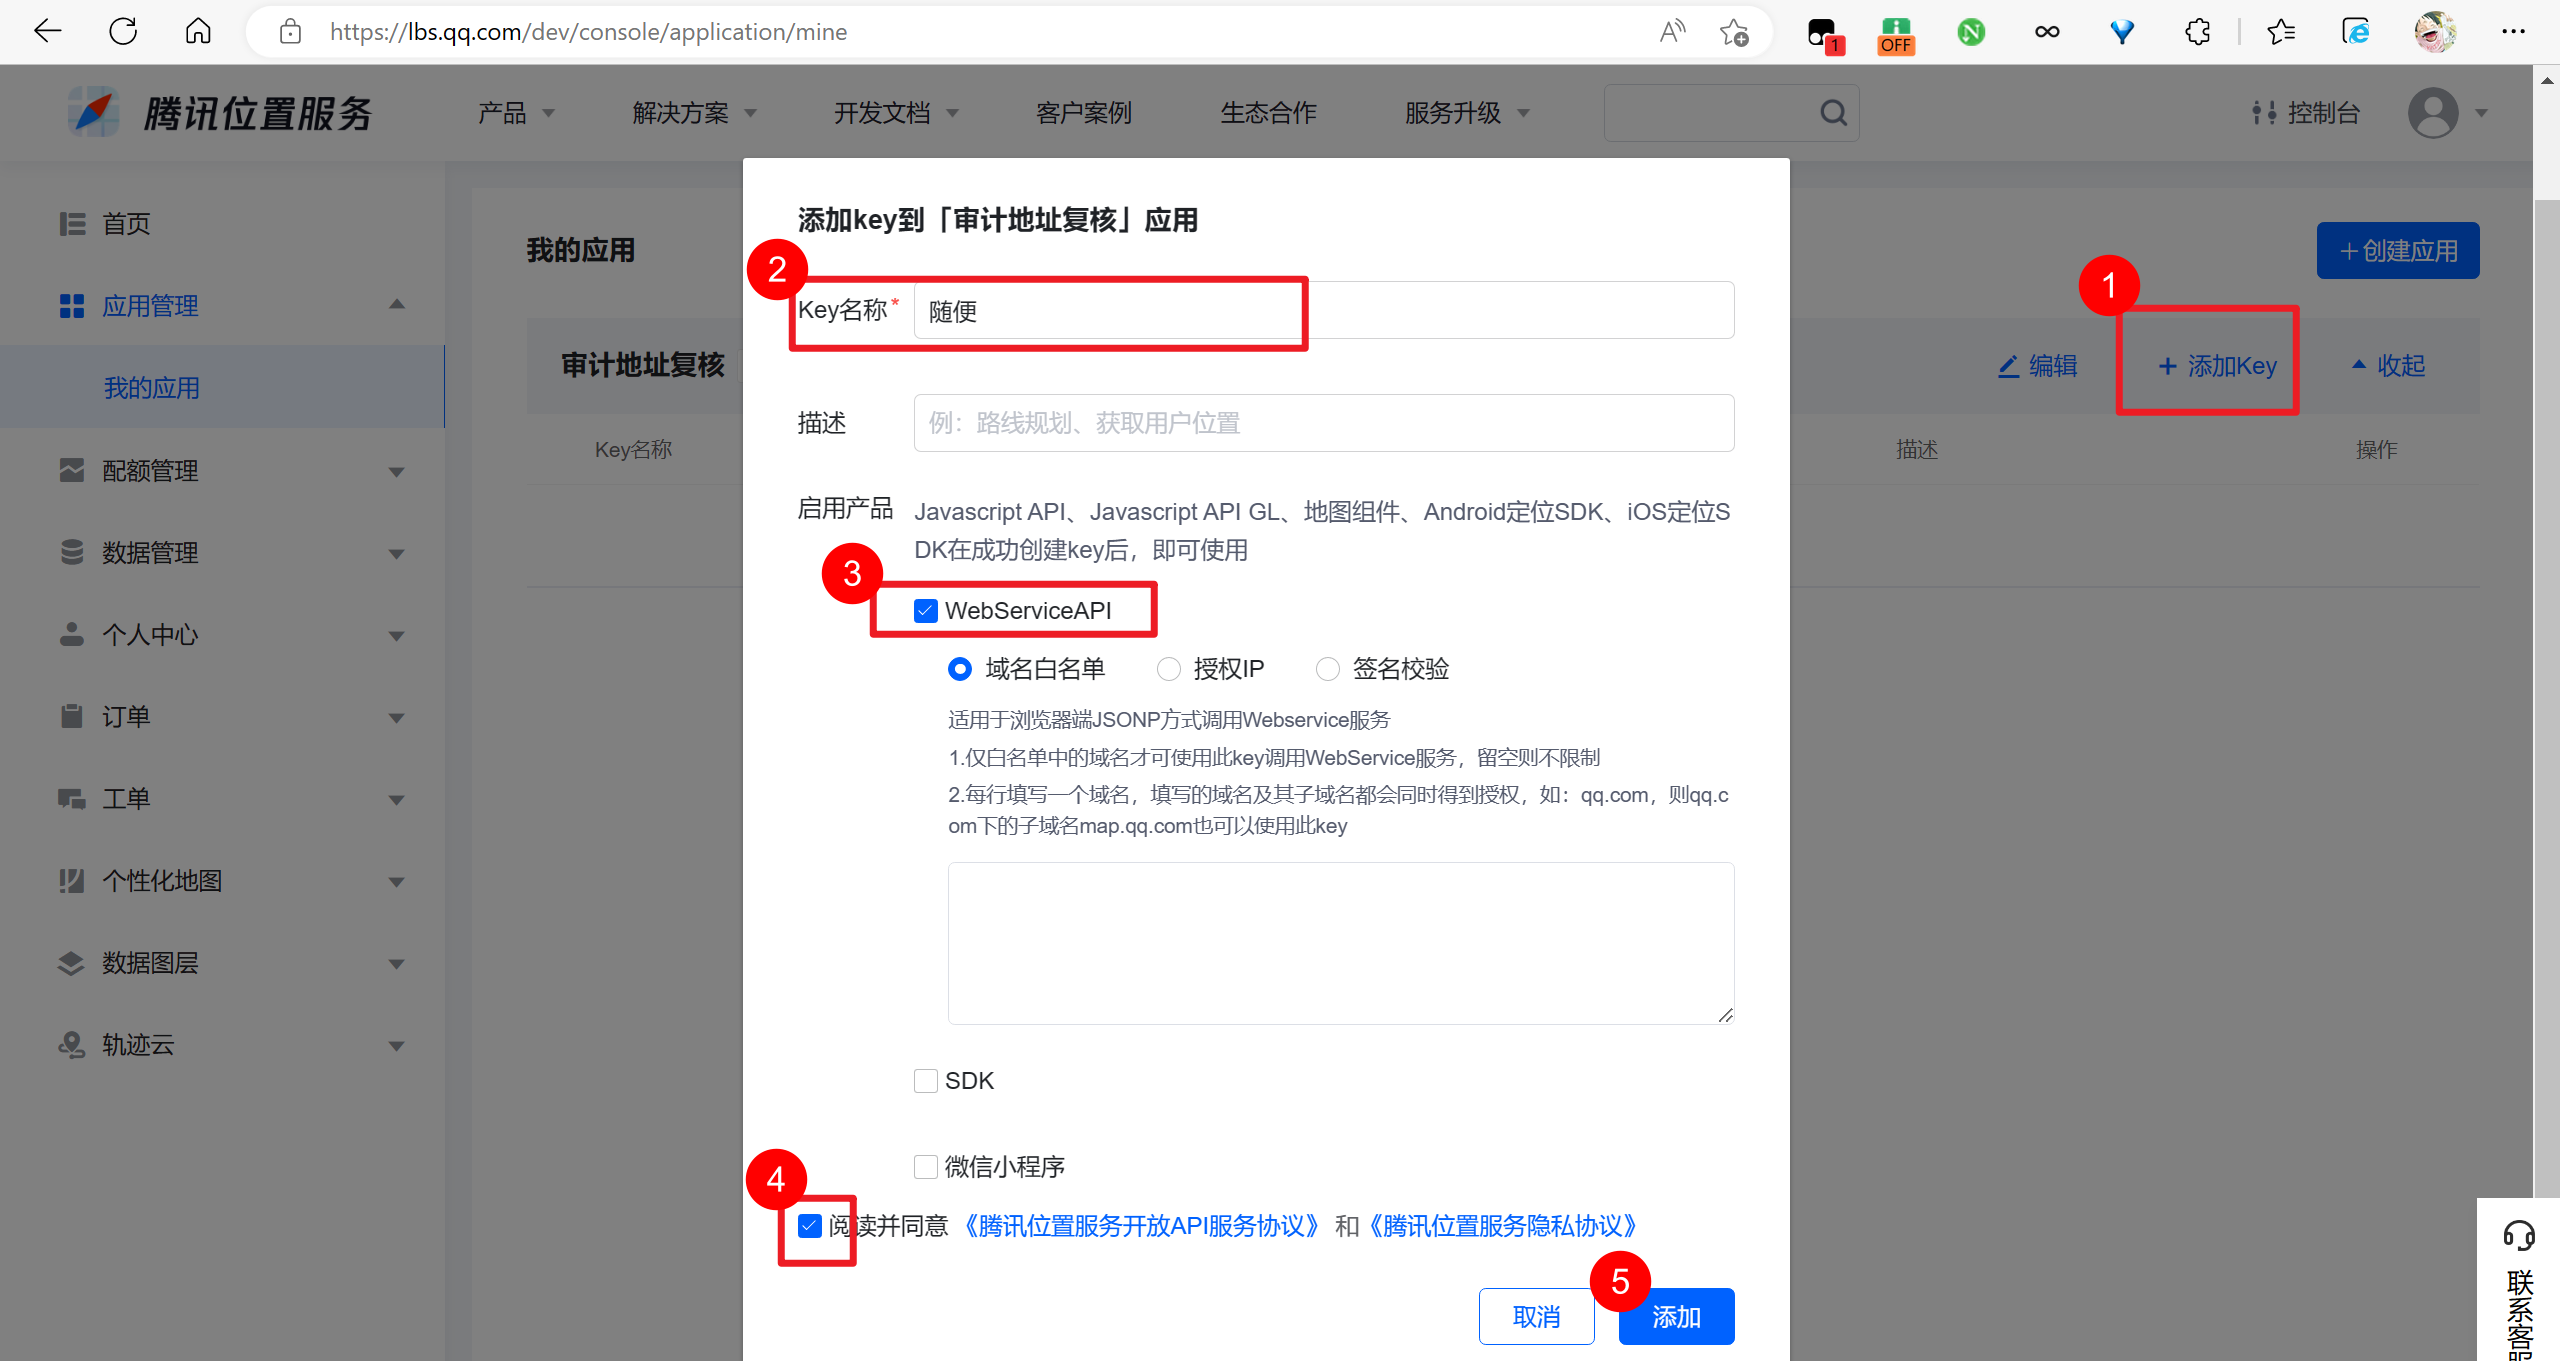Open the 产品 dropdown menu

[x=503, y=112]
